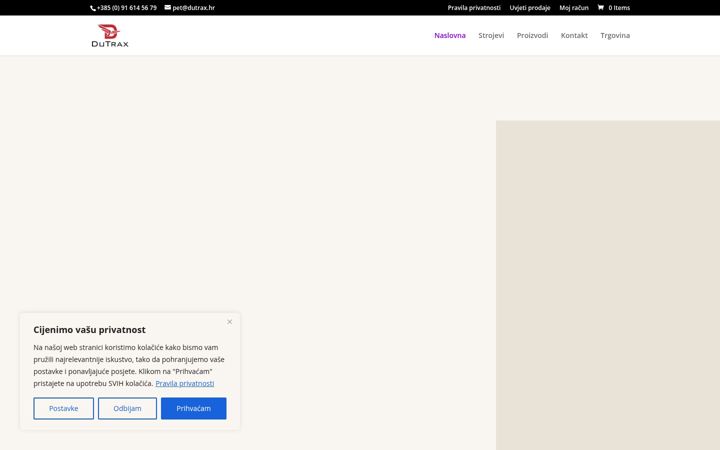Open Pravila privatnosti in top bar

[x=474, y=8]
